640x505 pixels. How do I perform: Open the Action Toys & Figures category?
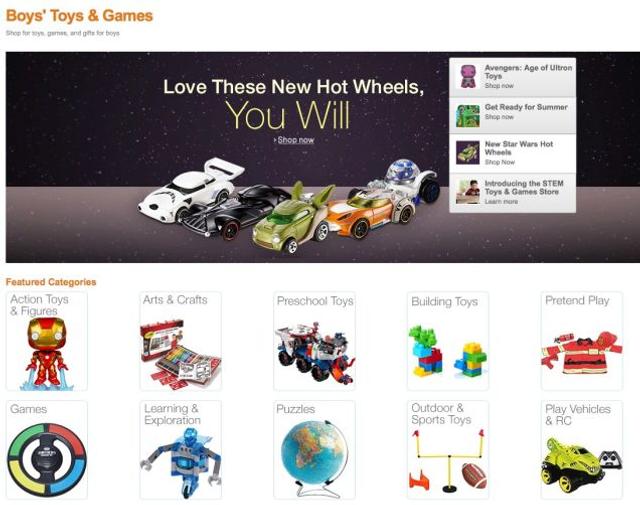(47, 341)
